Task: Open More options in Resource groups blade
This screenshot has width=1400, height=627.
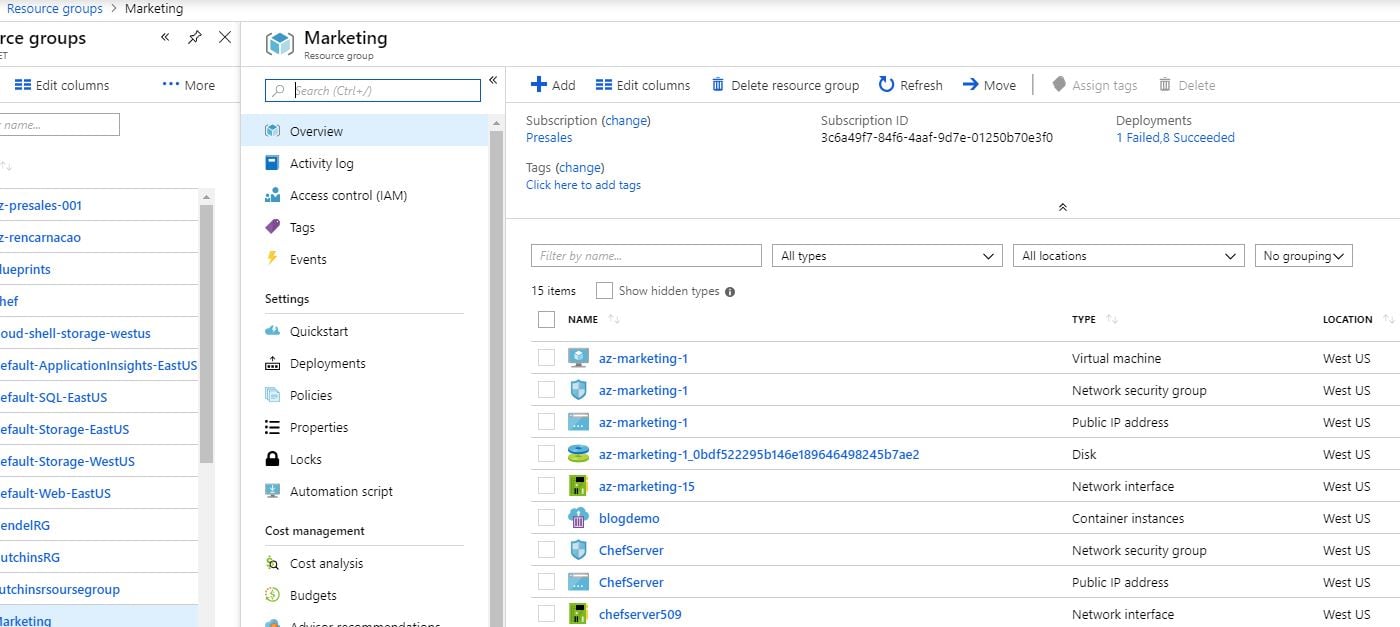Action: point(189,85)
